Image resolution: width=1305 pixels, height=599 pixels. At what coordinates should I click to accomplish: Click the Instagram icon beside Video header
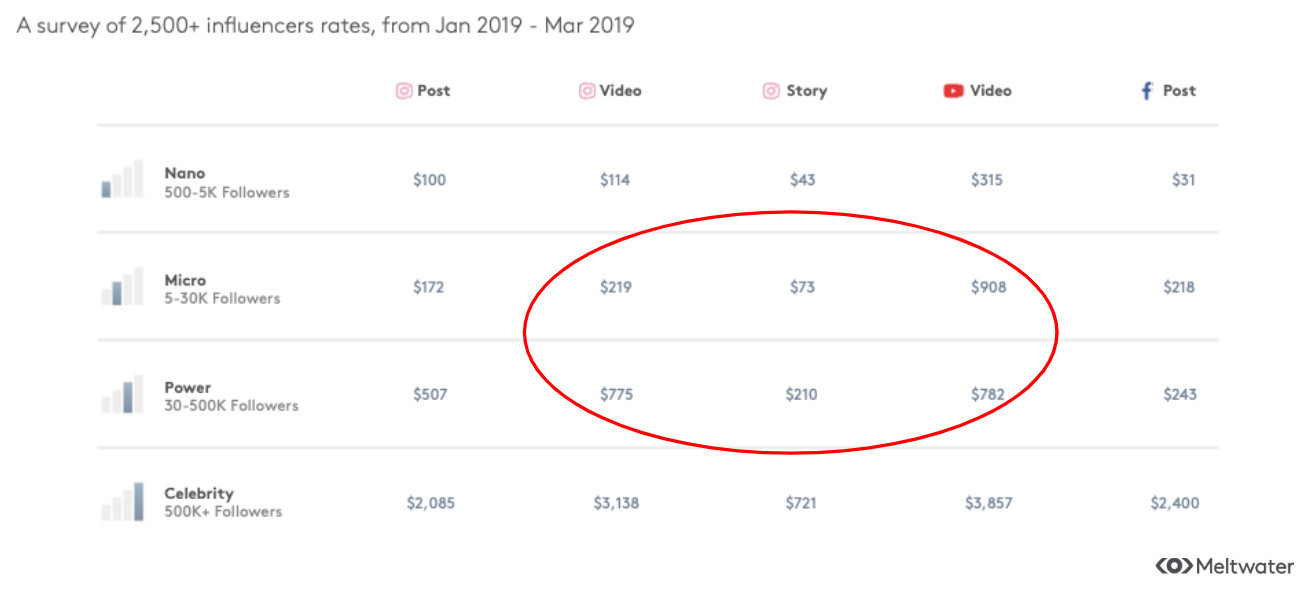click(587, 91)
